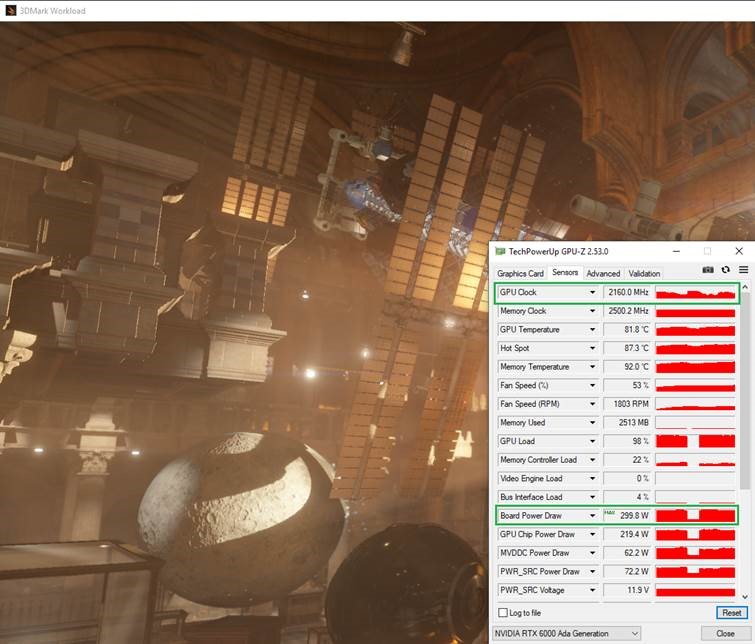Open the PWR_SRC Voltage dropdown
Image resolution: width=755 pixels, height=644 pixels.
coord(592,590)
